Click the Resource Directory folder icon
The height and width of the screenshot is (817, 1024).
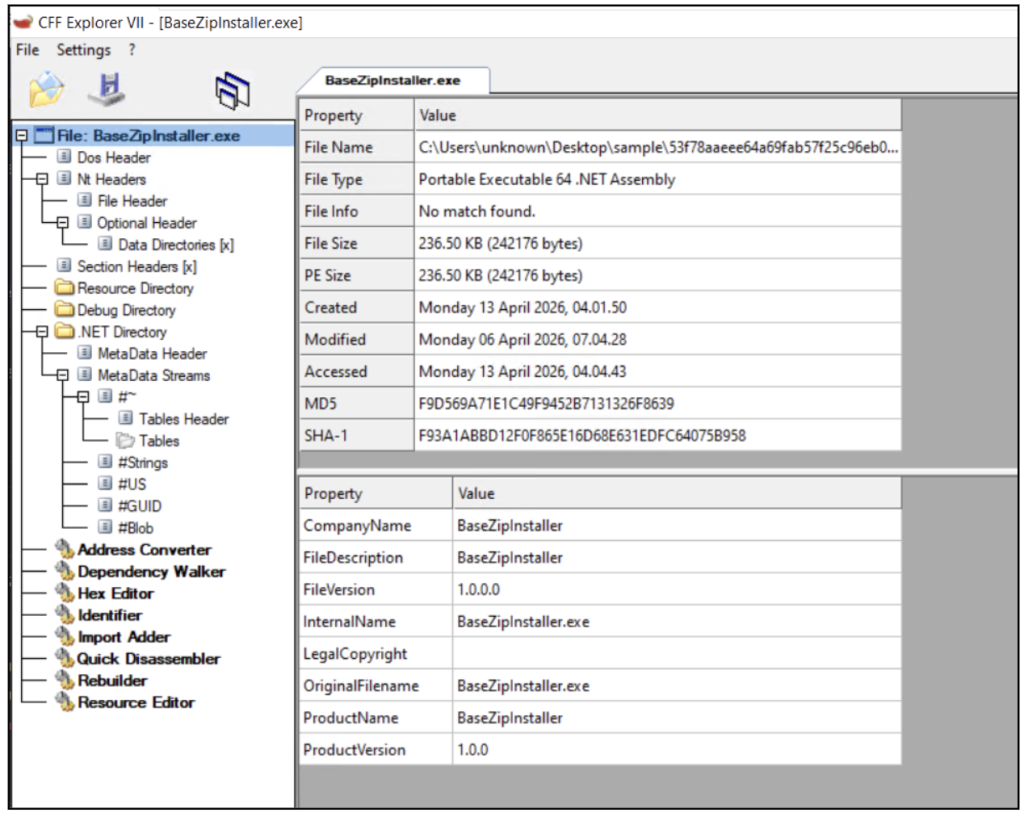click(x=64, y=288)
